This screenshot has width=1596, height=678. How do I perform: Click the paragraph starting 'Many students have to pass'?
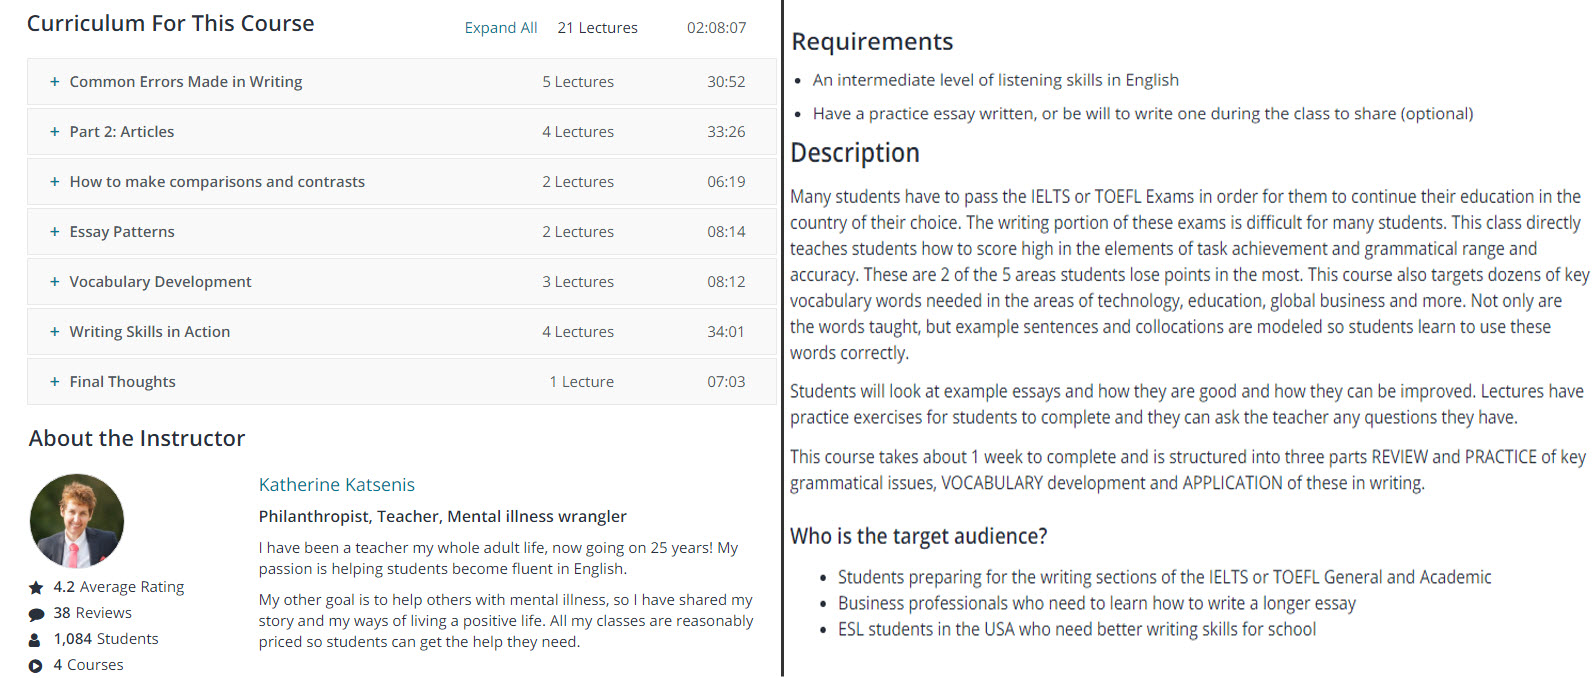coord(1189,275)
